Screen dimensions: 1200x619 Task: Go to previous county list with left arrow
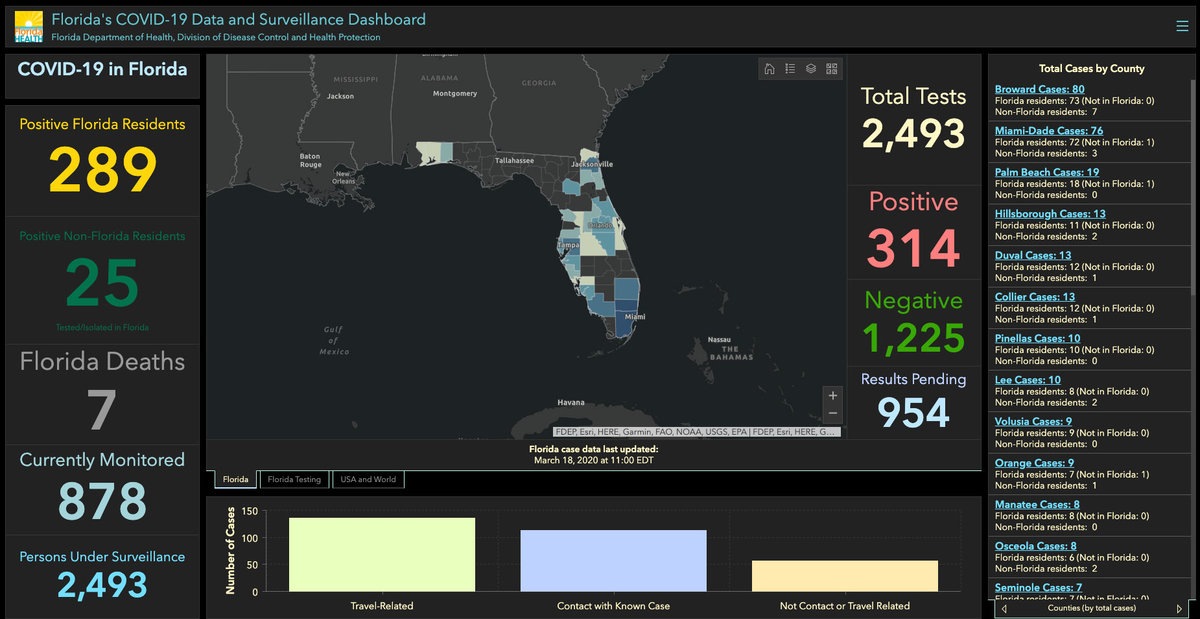point(1004,608)
